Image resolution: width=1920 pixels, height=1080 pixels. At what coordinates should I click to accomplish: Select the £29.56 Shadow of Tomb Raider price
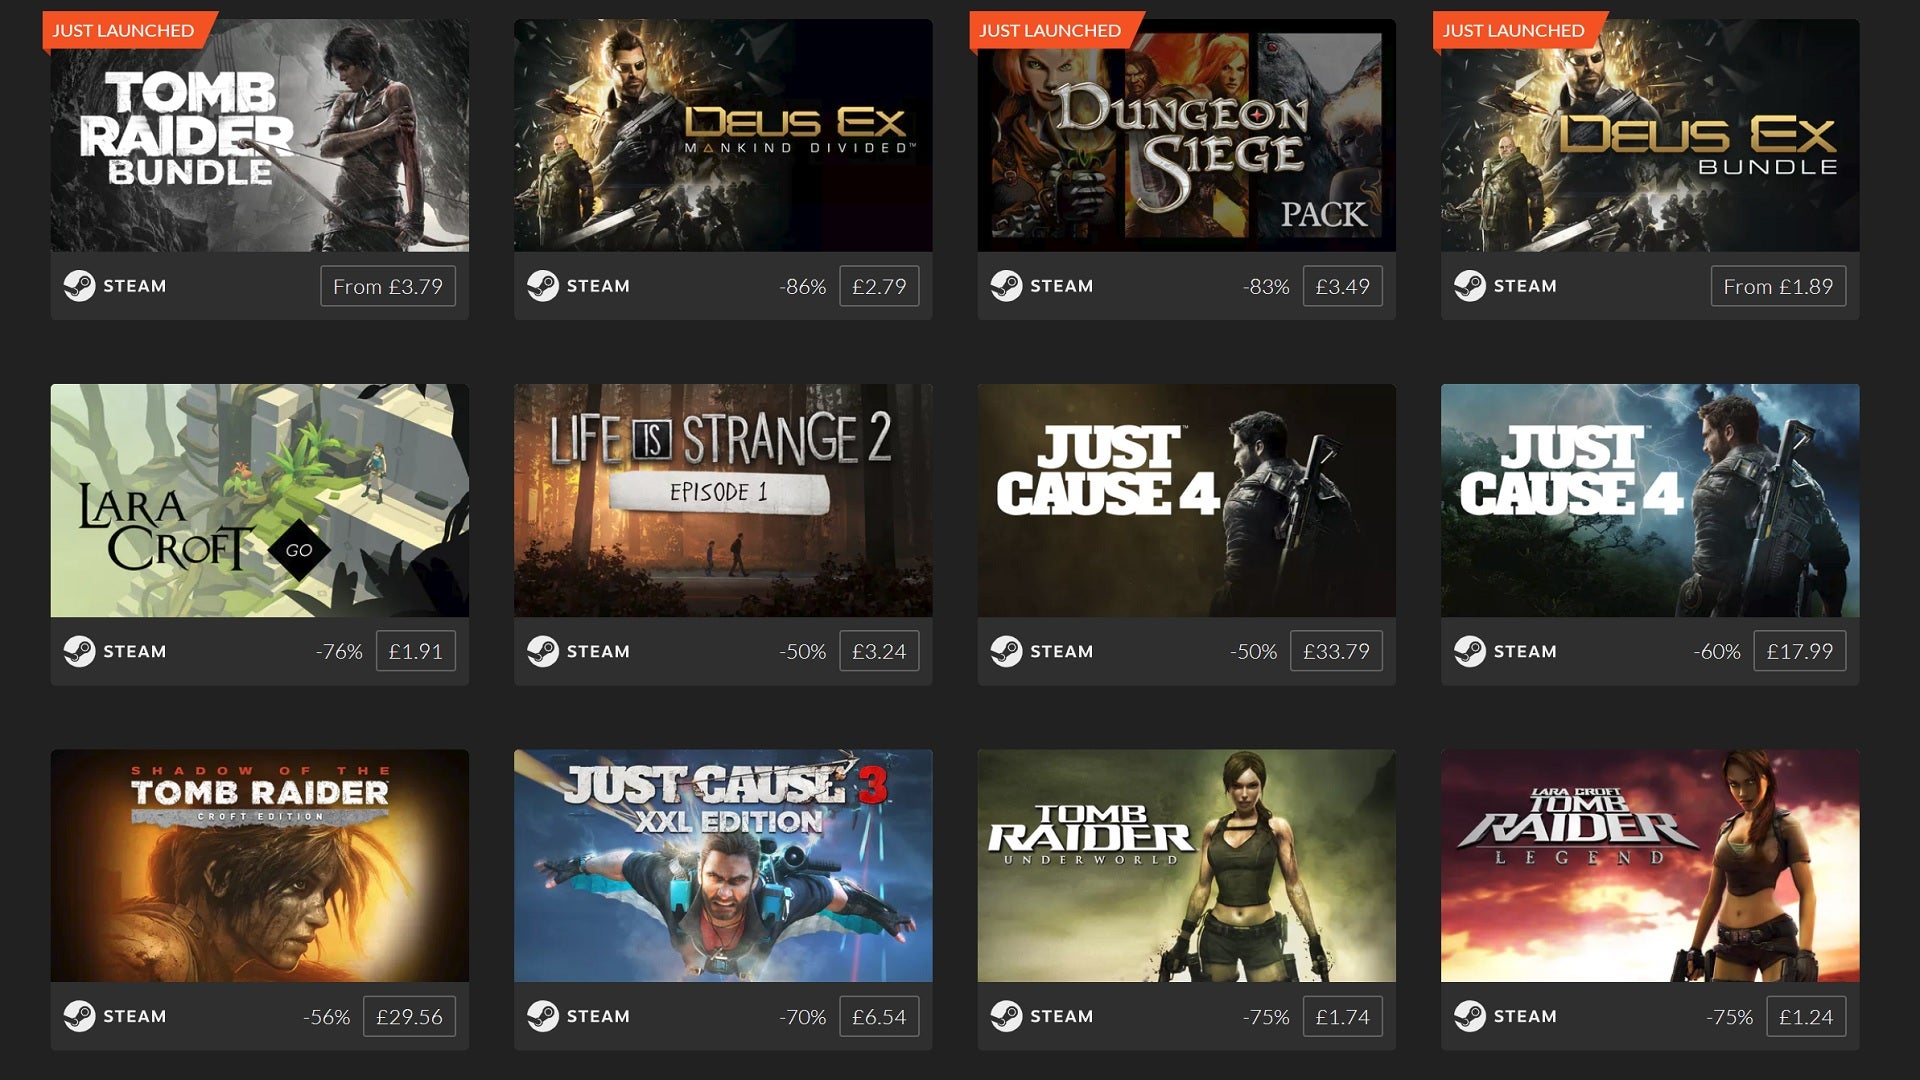click(x=409, y=1016)
